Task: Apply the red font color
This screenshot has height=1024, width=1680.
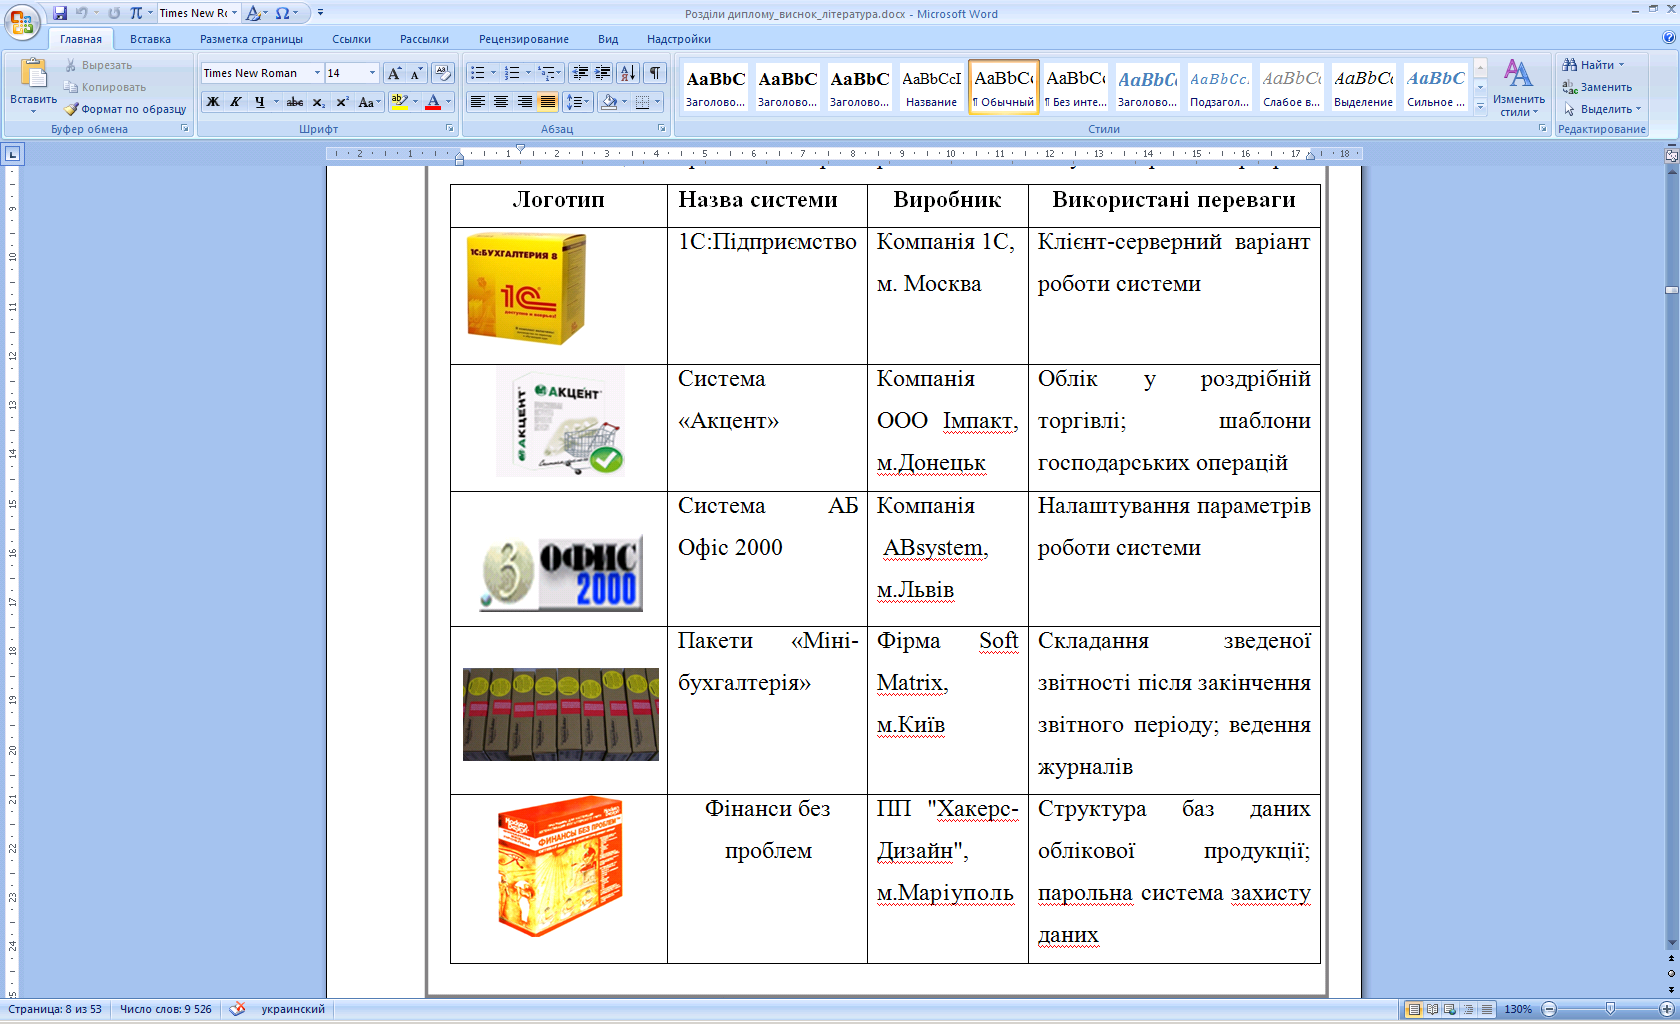Action: tap(433, 102)
